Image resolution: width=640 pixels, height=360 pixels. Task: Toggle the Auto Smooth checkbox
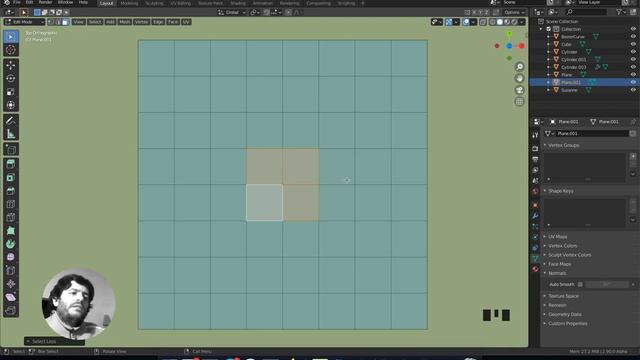pos(580,284)
